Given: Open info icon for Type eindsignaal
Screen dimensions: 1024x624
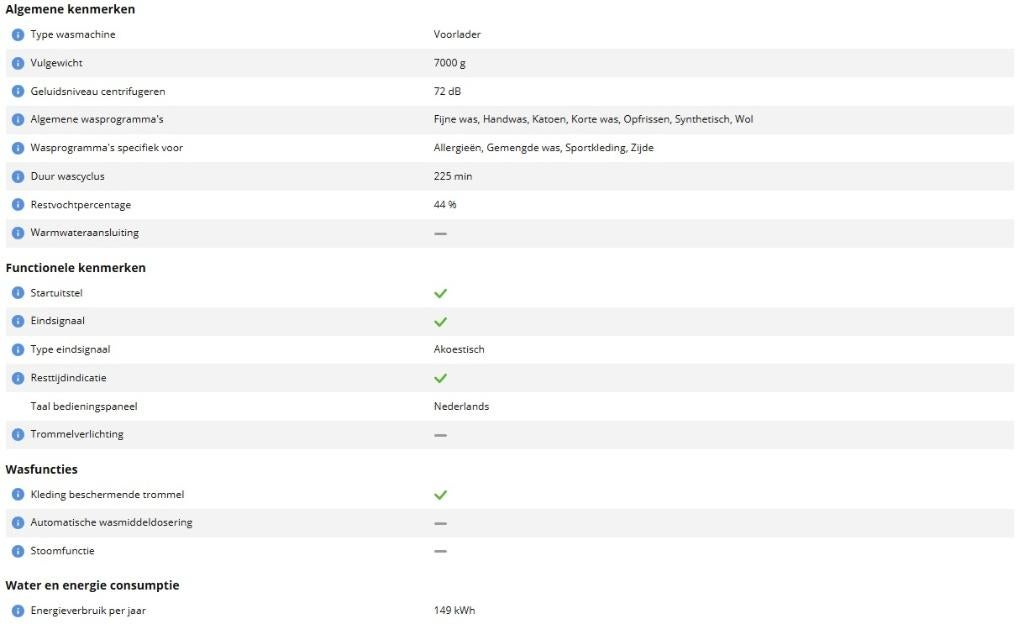Looking at the screenshot, I should tap(18, 350).
